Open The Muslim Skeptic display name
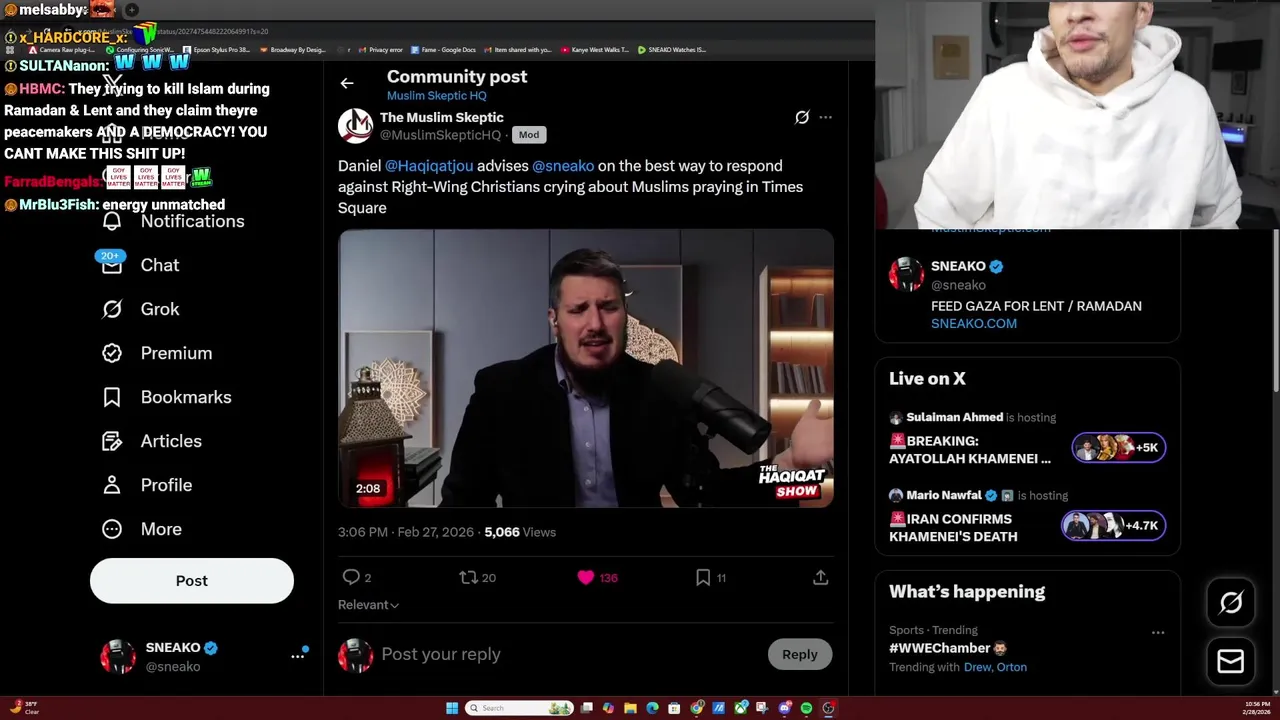Screen dimensions: 1280x720 coord(442,117)
